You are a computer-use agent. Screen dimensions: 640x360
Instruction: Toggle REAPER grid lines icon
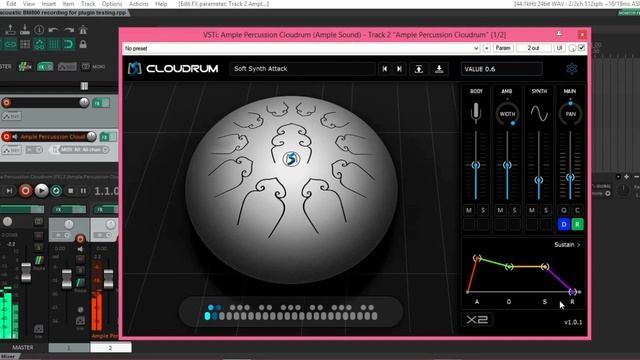coord(53,44)
